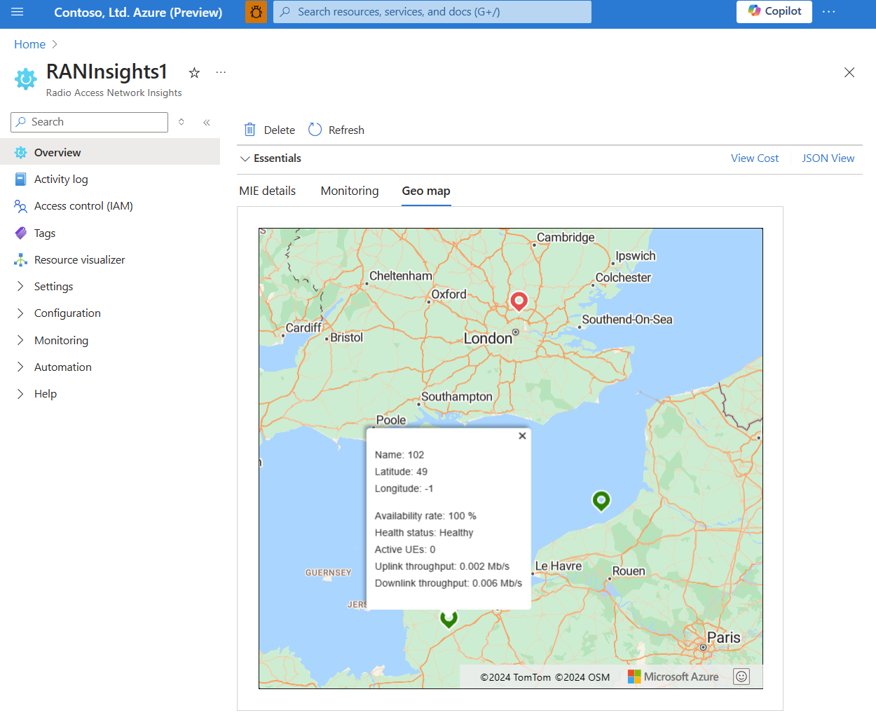The height and width of the screenshot is (720, 876).
Task: Select the Geo map tab
Action: coord(426,191)
